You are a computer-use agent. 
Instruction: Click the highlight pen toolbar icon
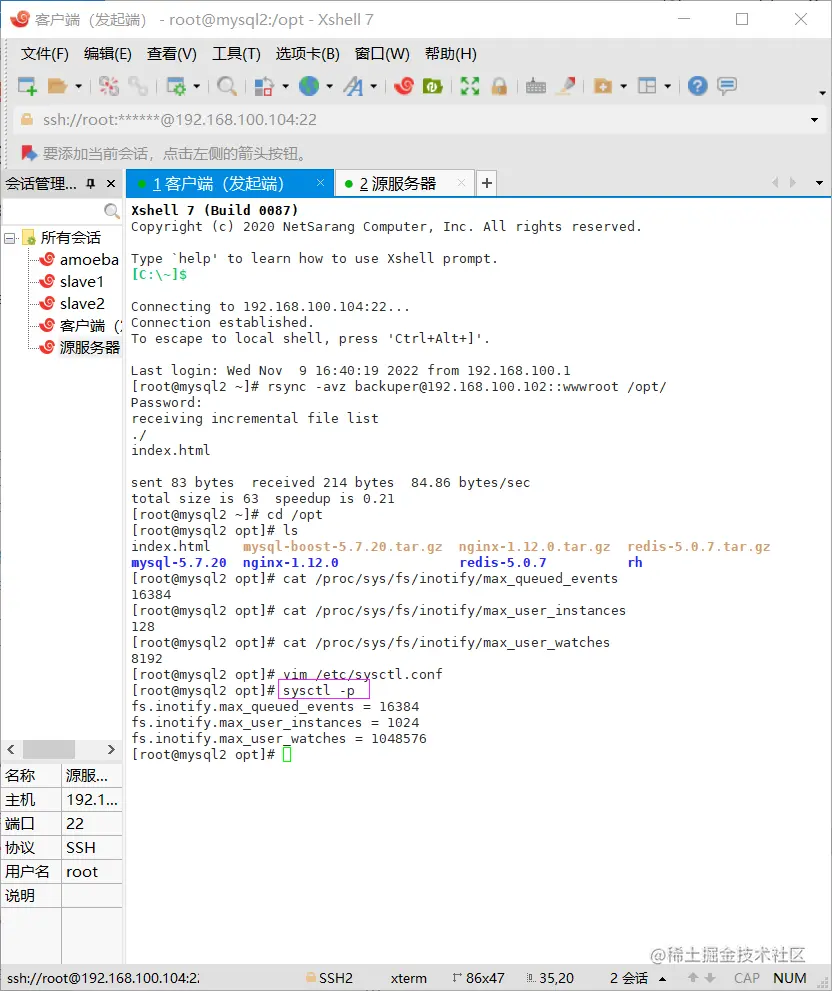pyautogui.click(x=566, y=86)
